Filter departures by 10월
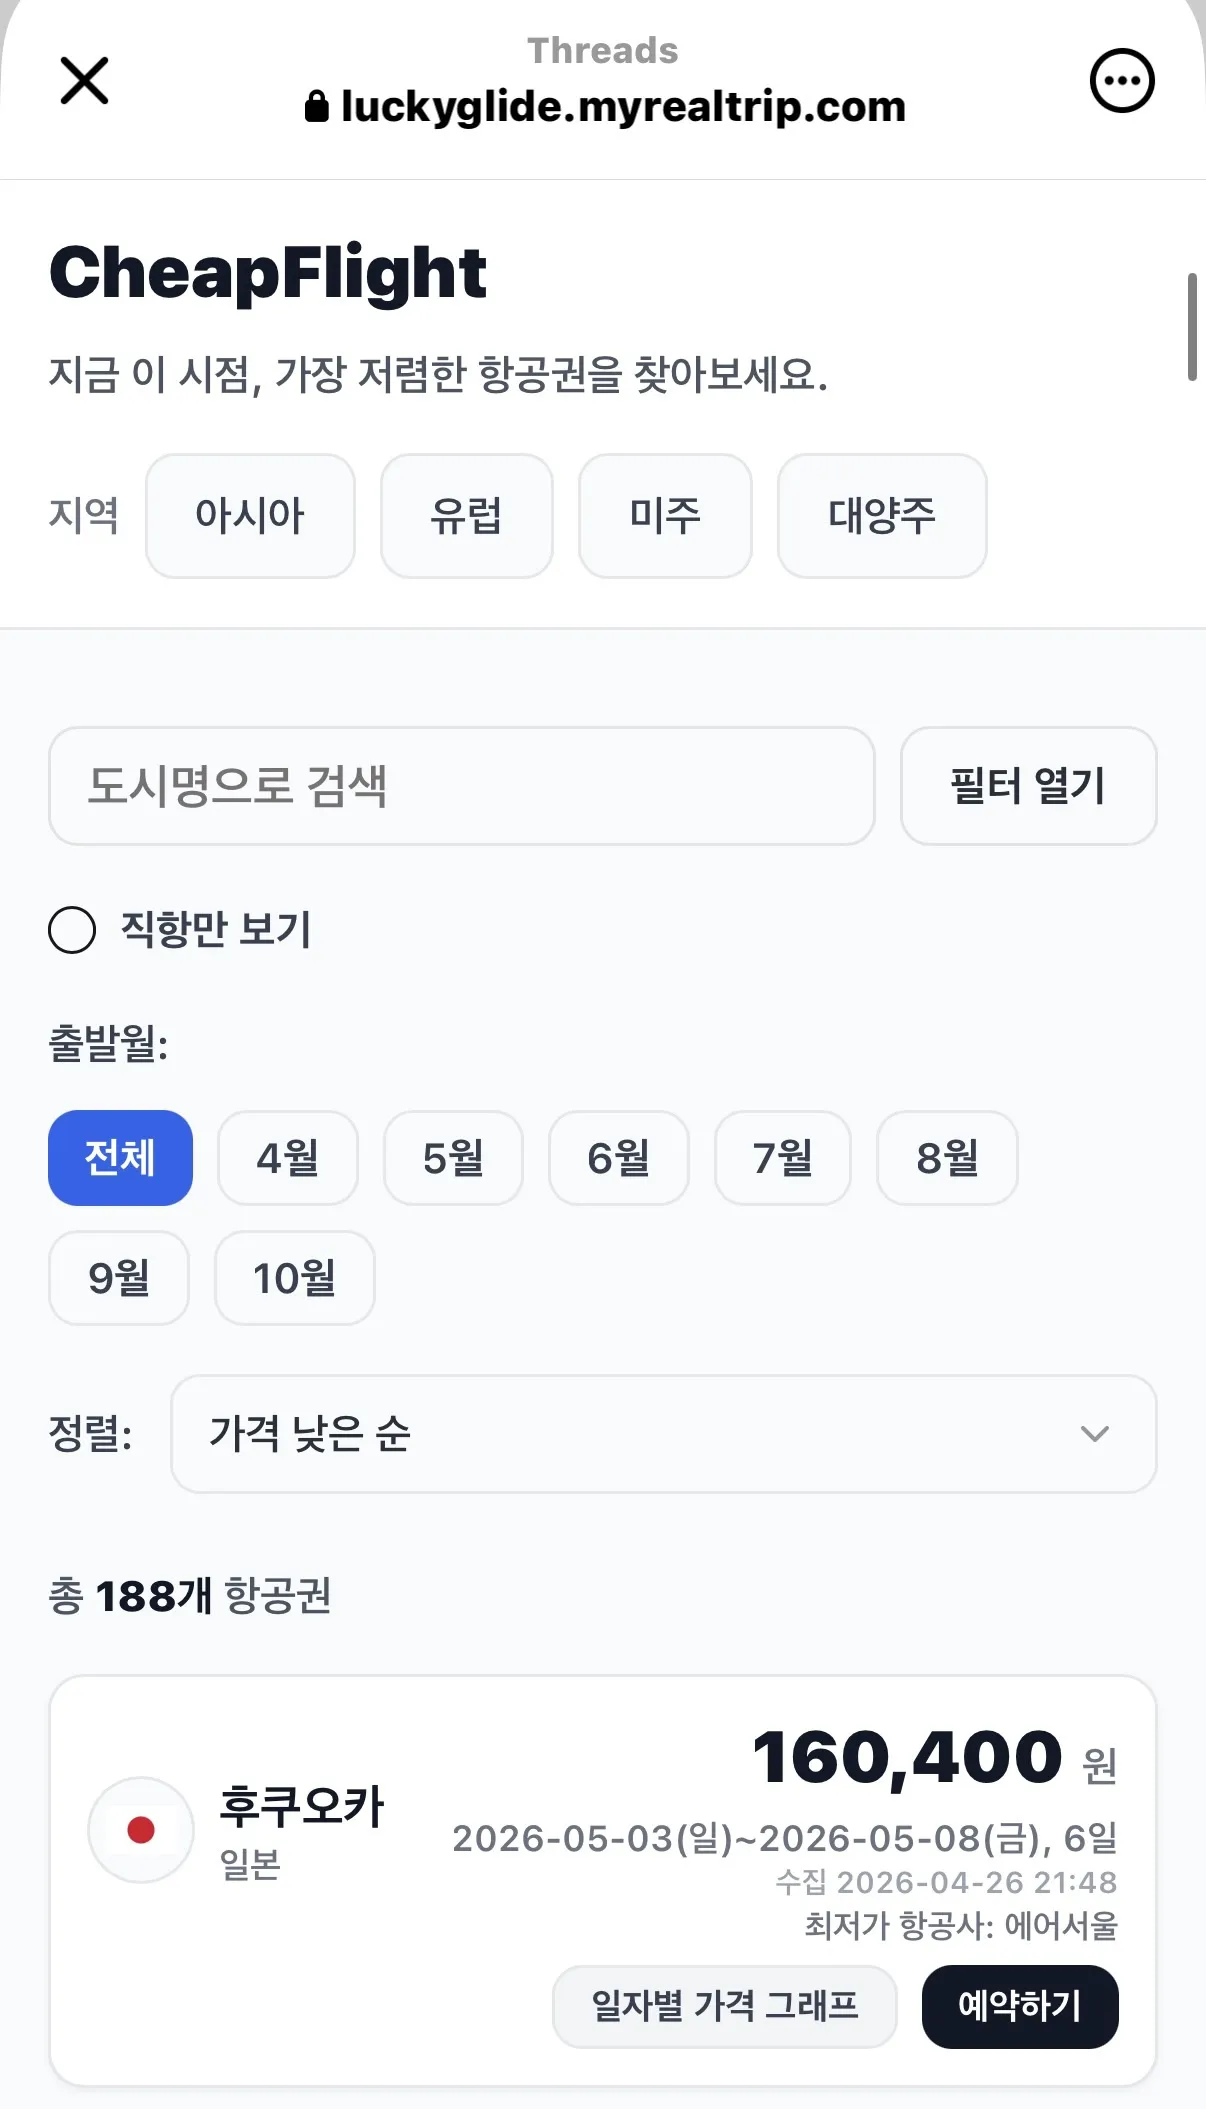 [x=294, y=1278]
